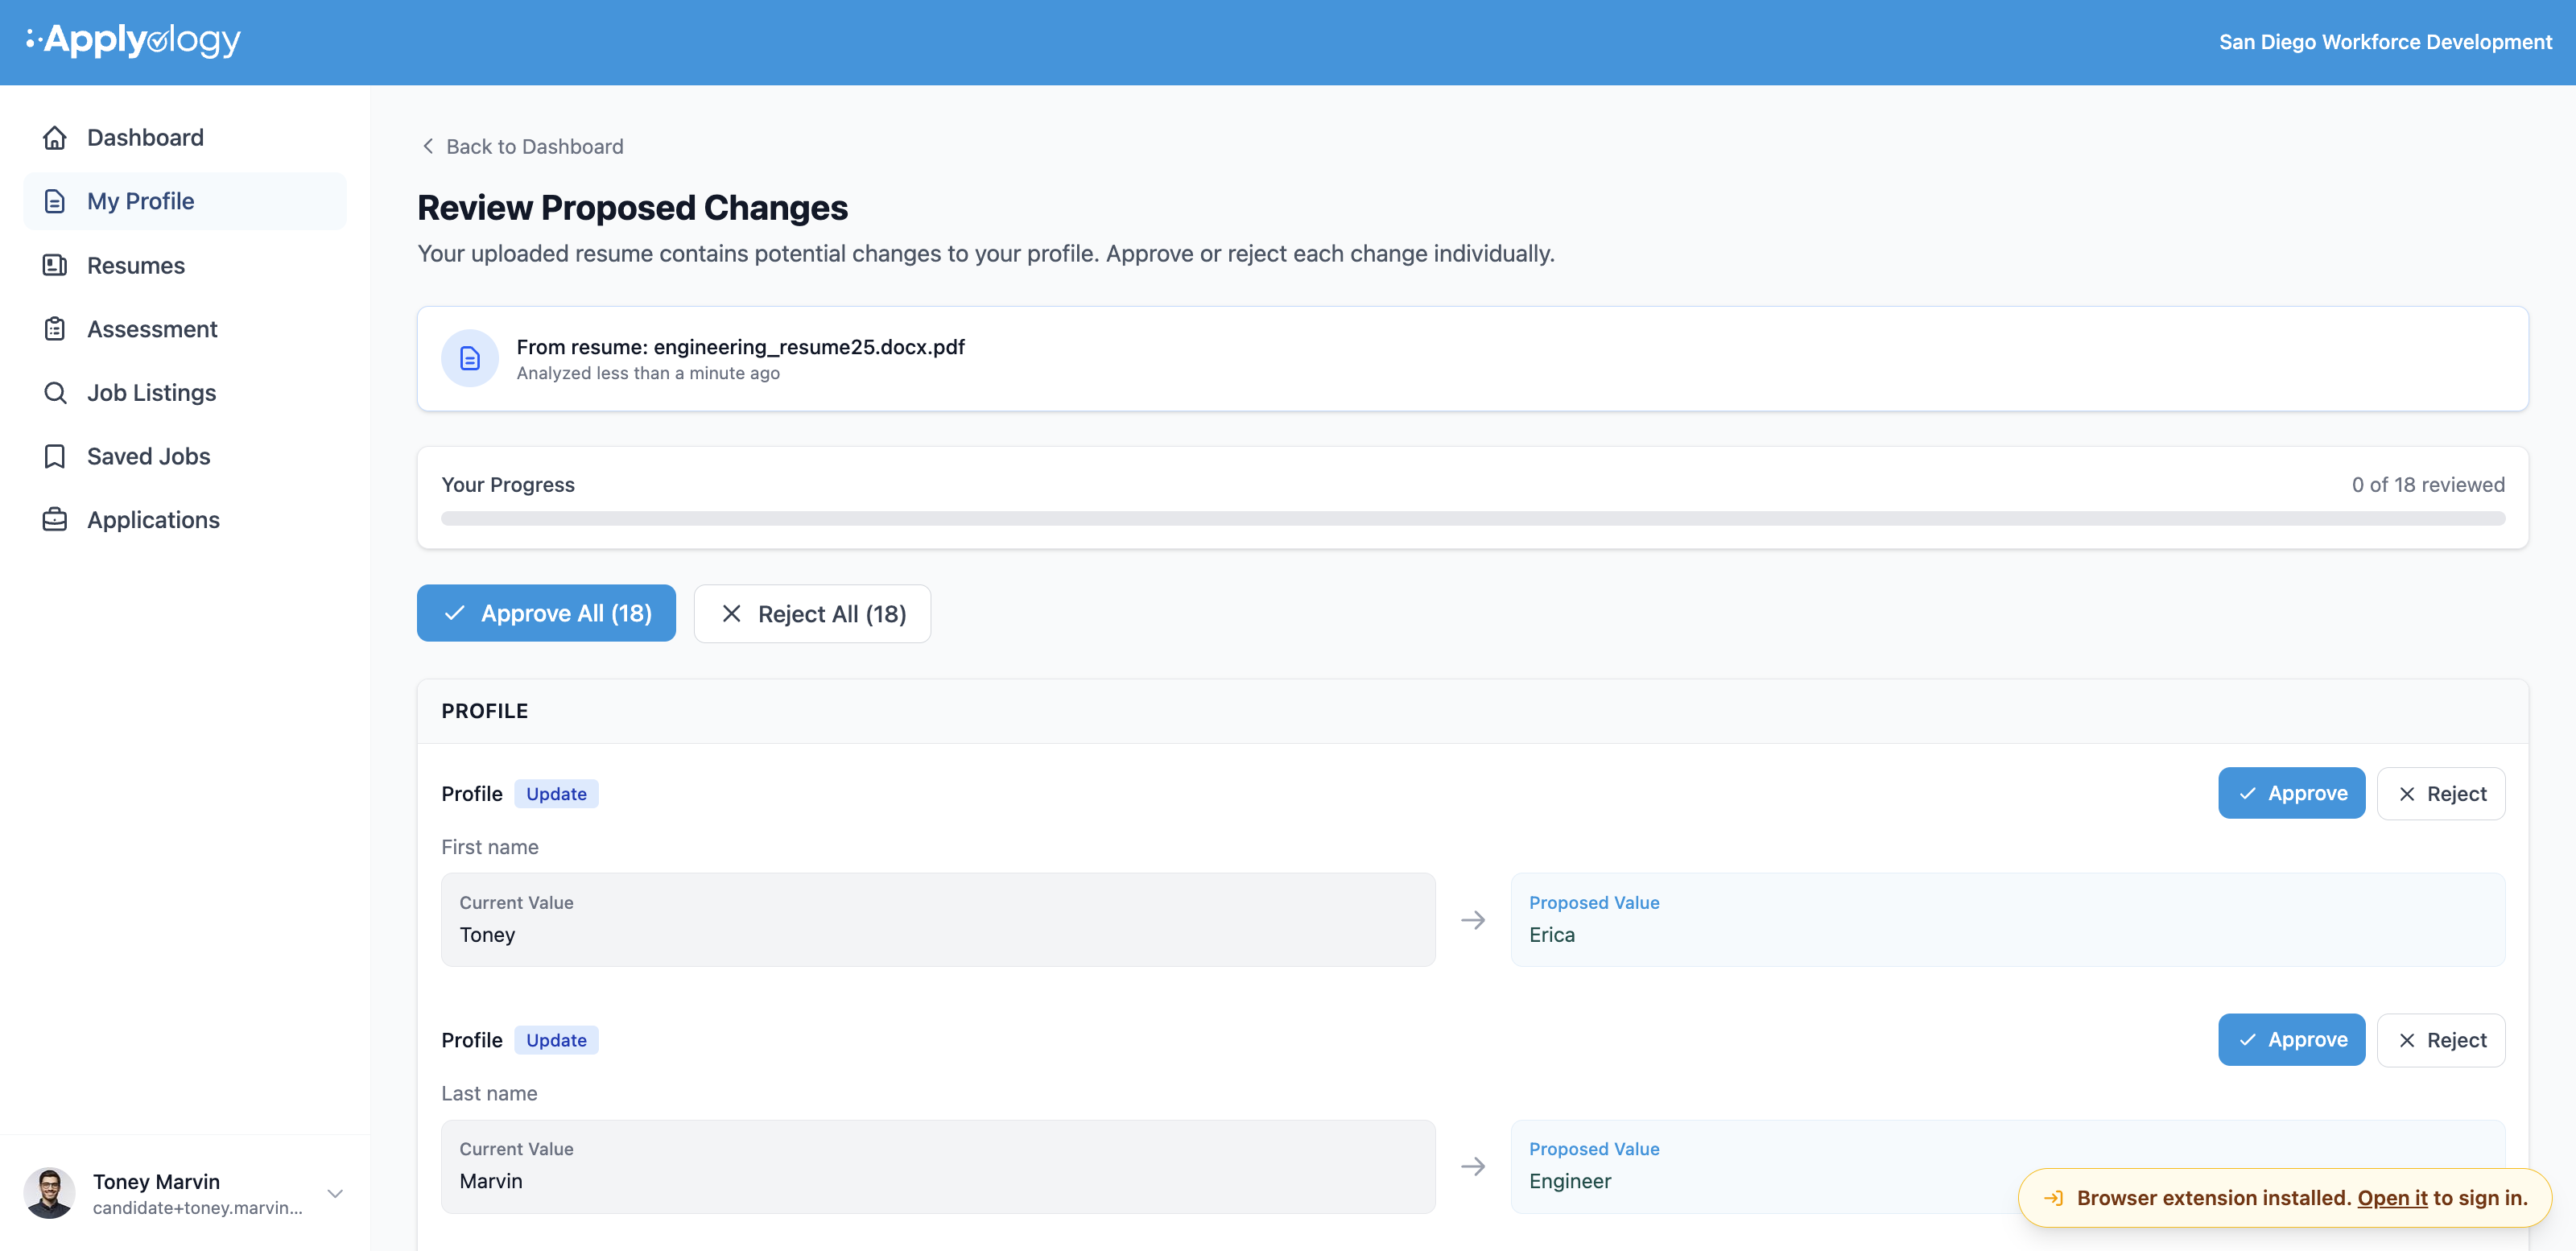This screenshot has width=2576, height=1251.
Task: Go to Resumes section
Action: 185,265
